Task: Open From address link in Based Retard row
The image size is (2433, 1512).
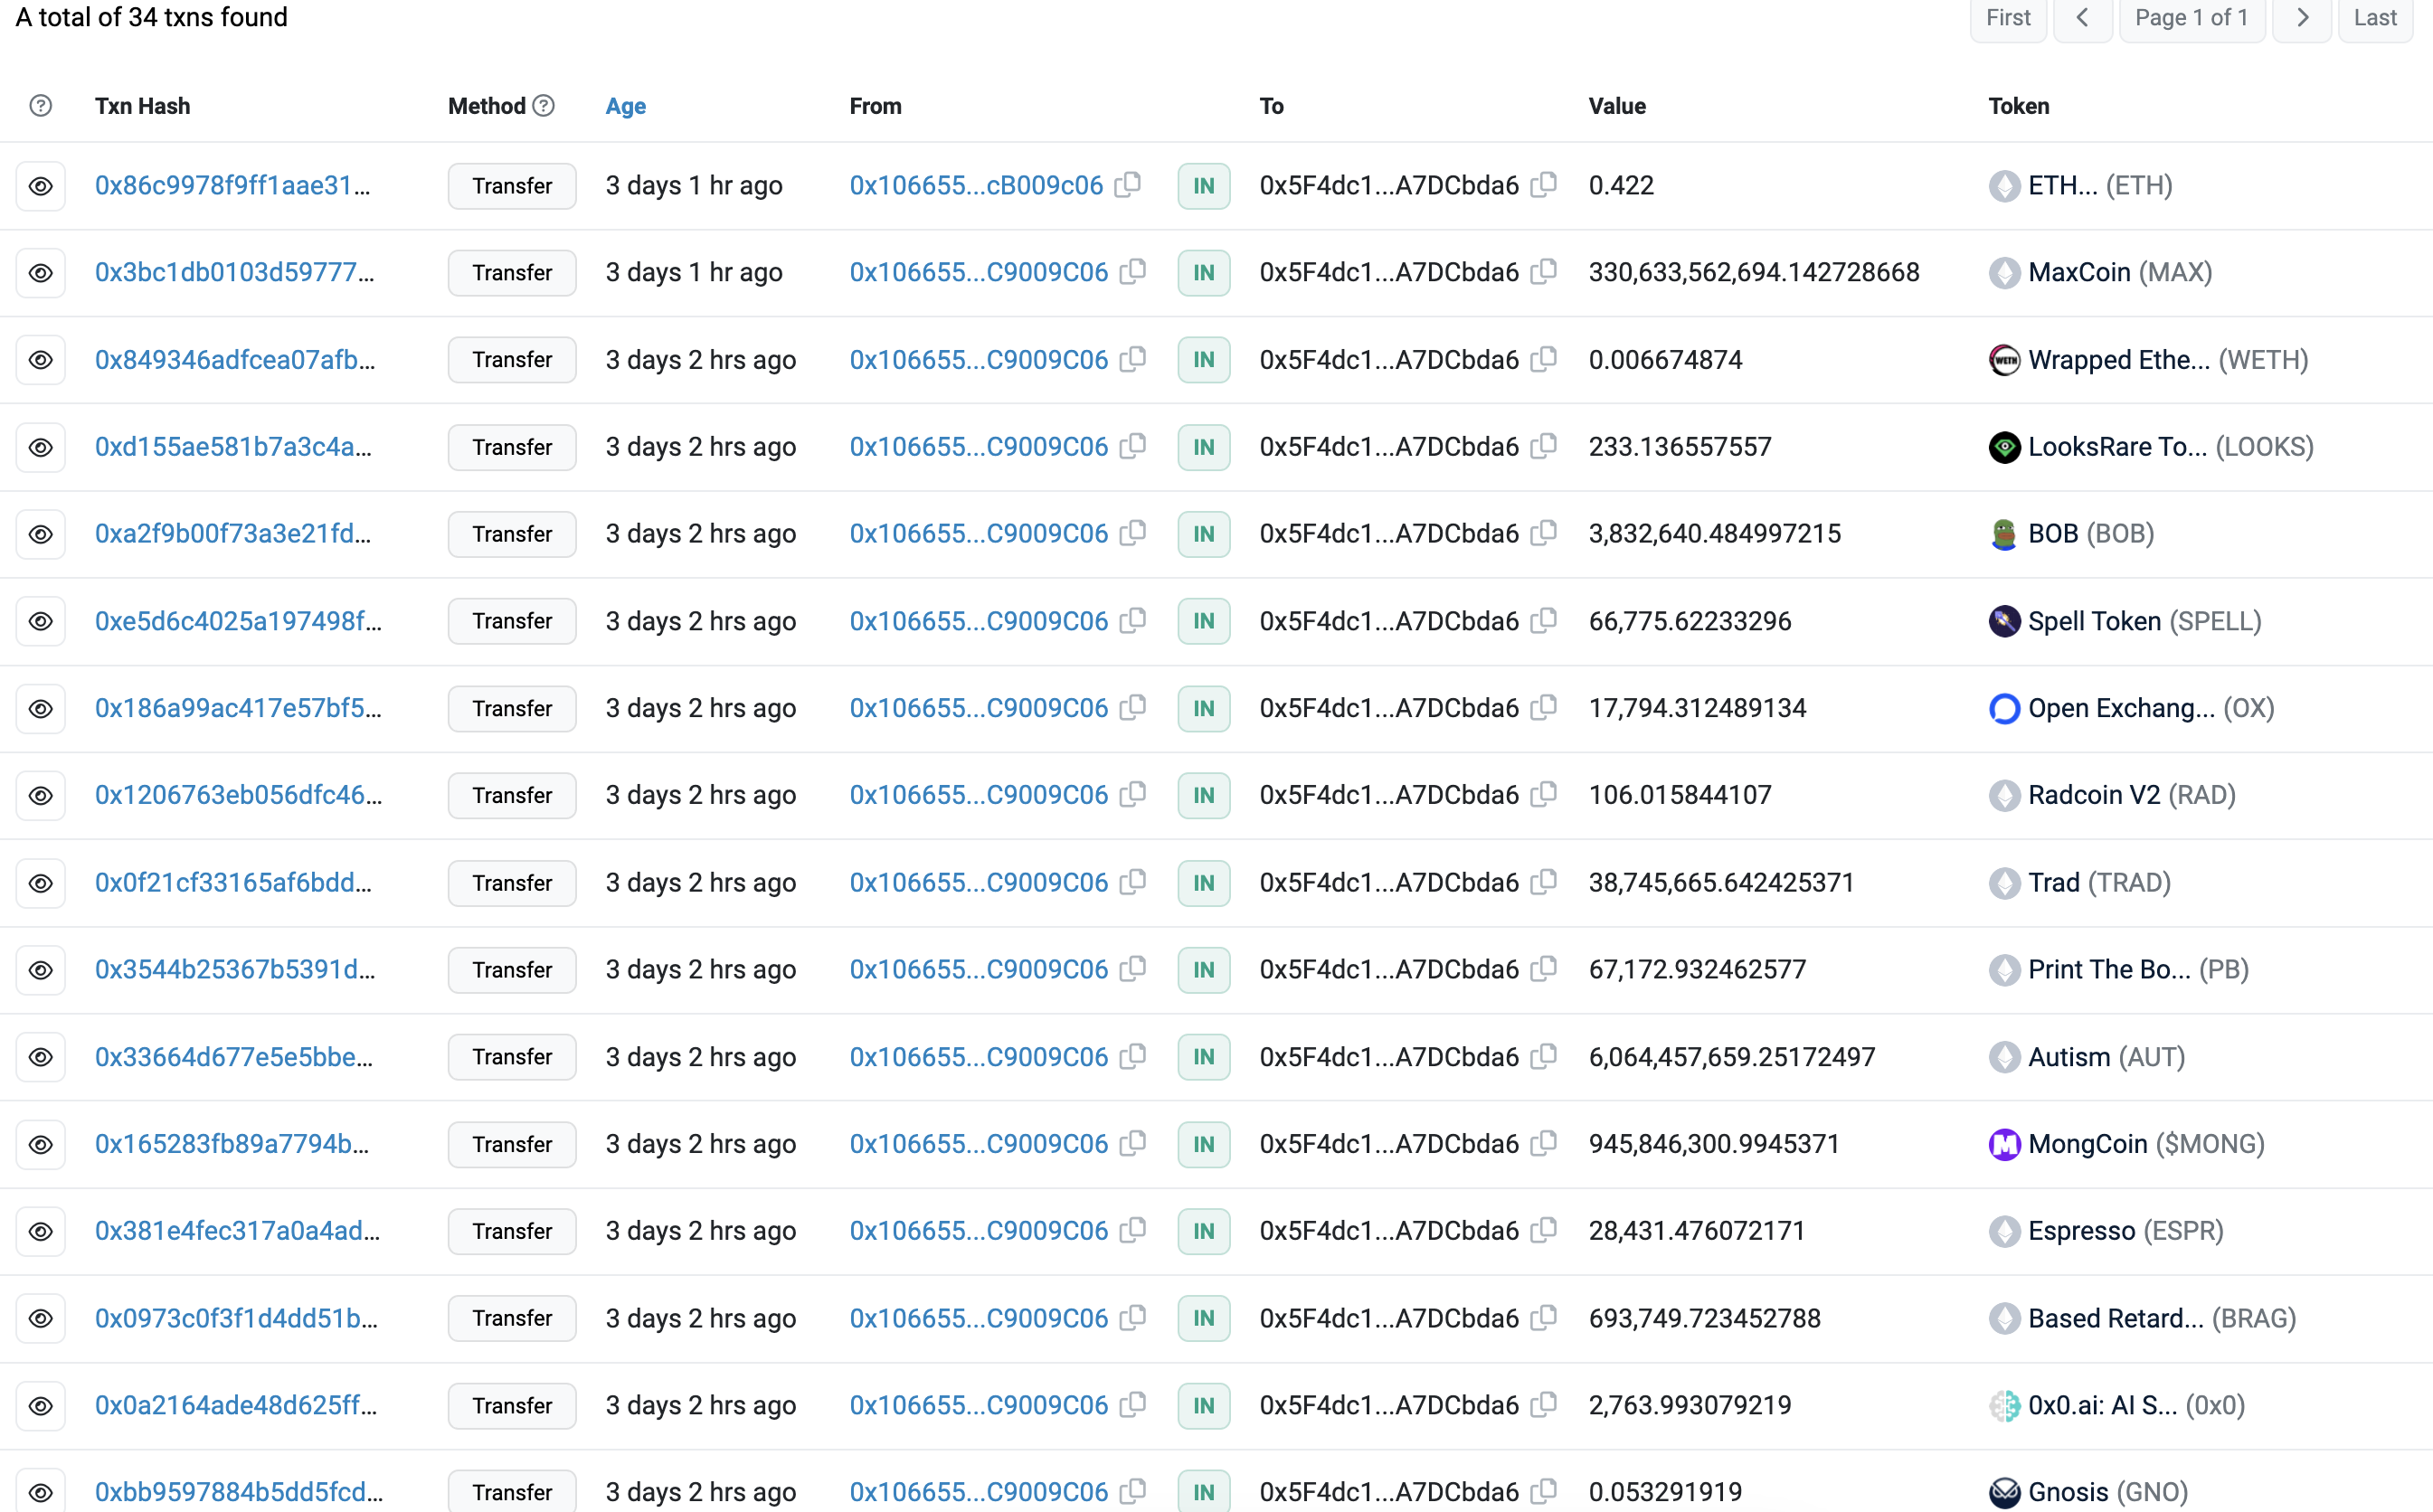Action: click(978, 1318)
